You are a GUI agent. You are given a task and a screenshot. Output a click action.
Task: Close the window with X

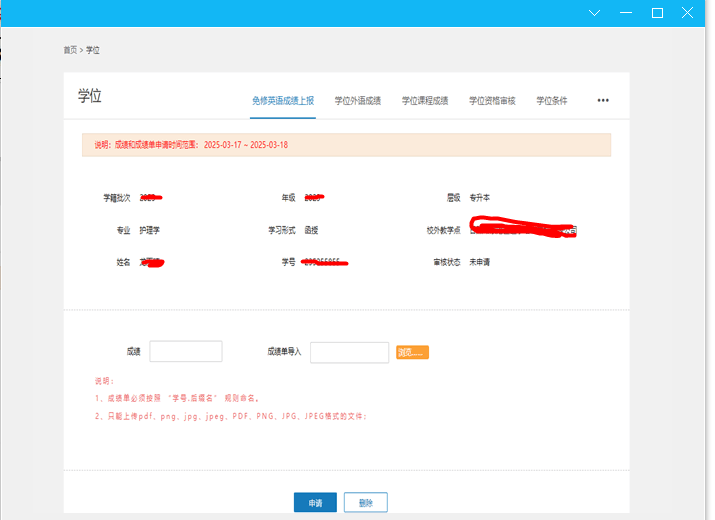coord(688,13)
